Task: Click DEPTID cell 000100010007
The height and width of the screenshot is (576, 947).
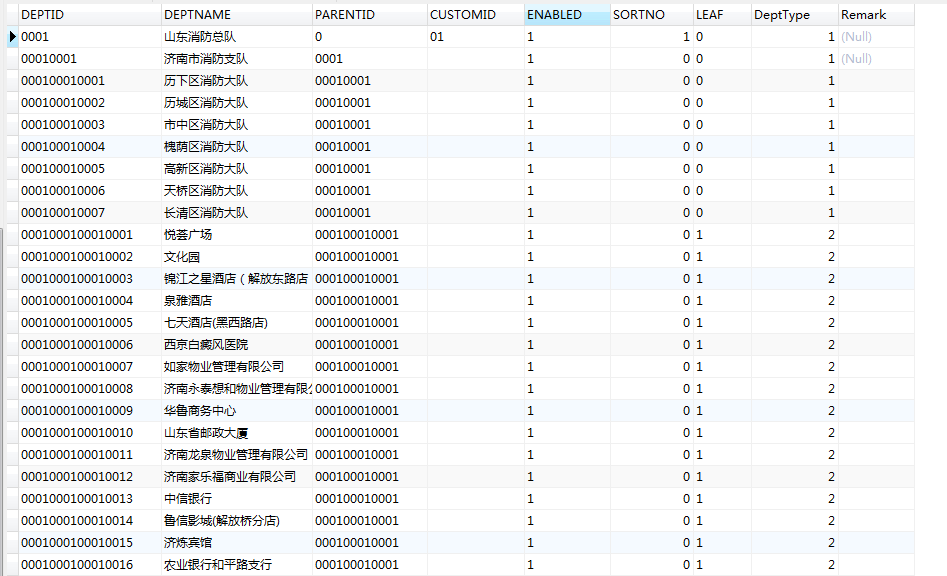Action: [89, 213]
